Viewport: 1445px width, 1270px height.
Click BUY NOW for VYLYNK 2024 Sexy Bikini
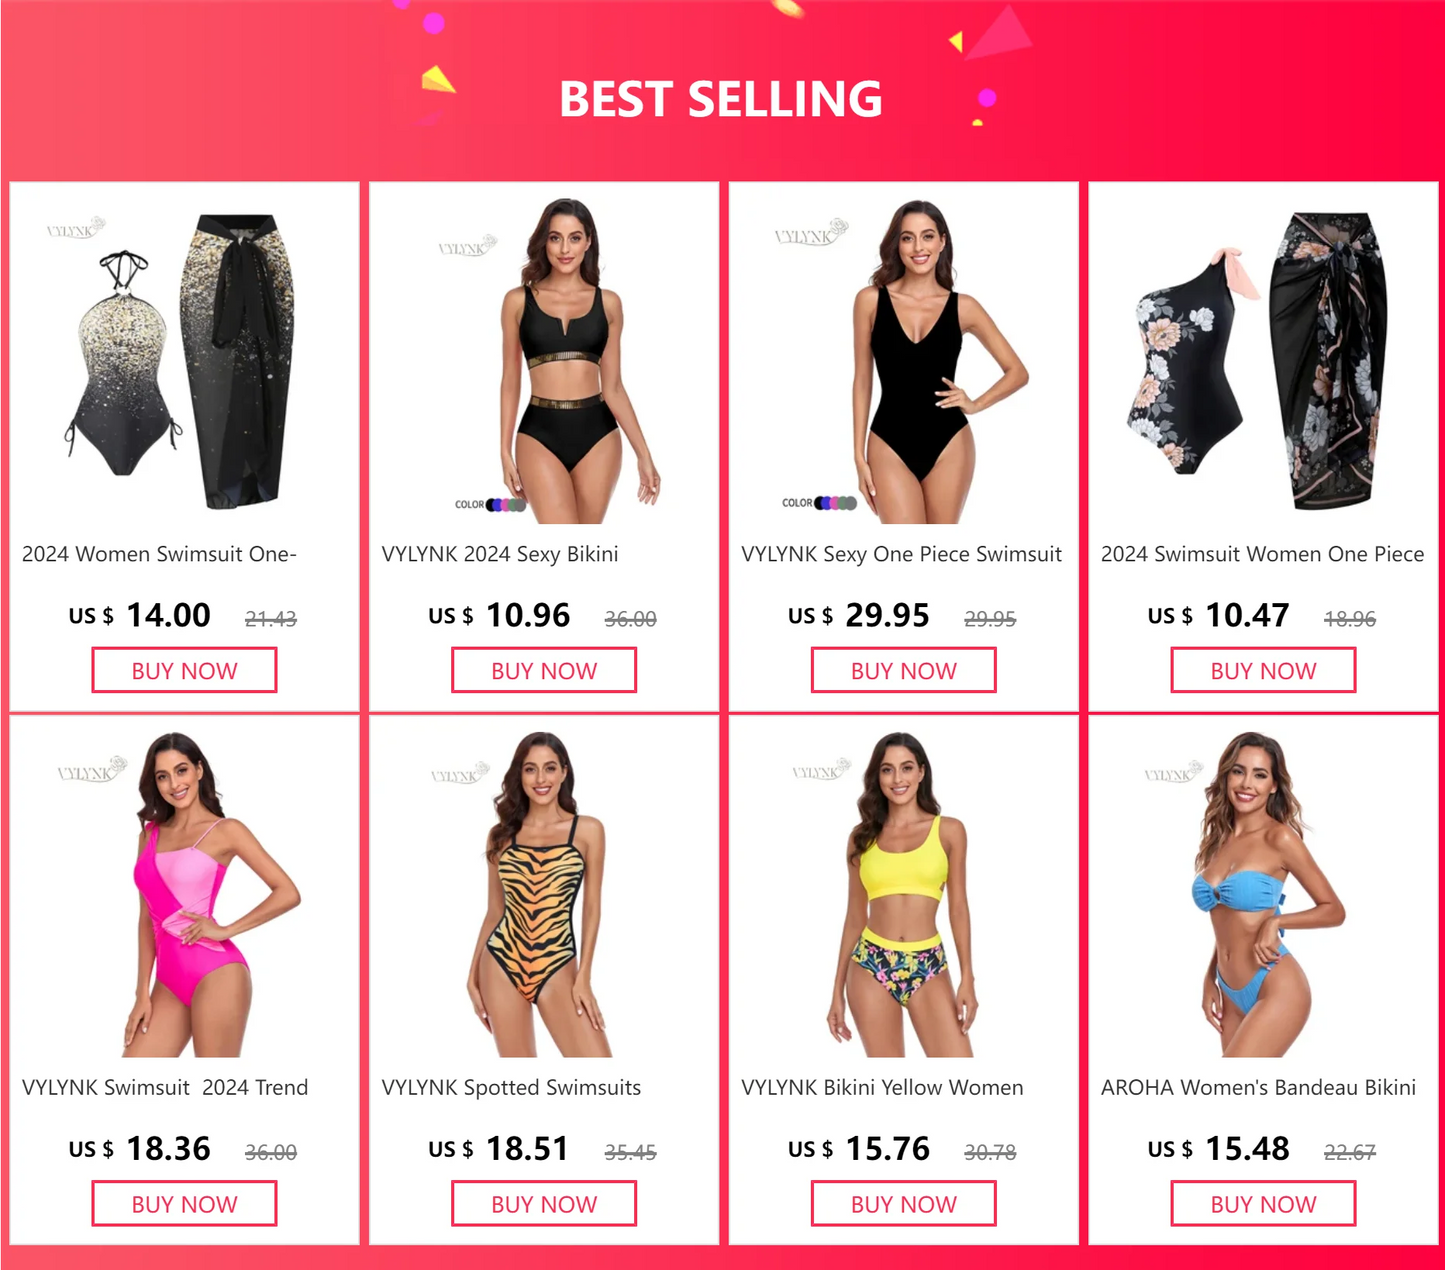point(544,670)
